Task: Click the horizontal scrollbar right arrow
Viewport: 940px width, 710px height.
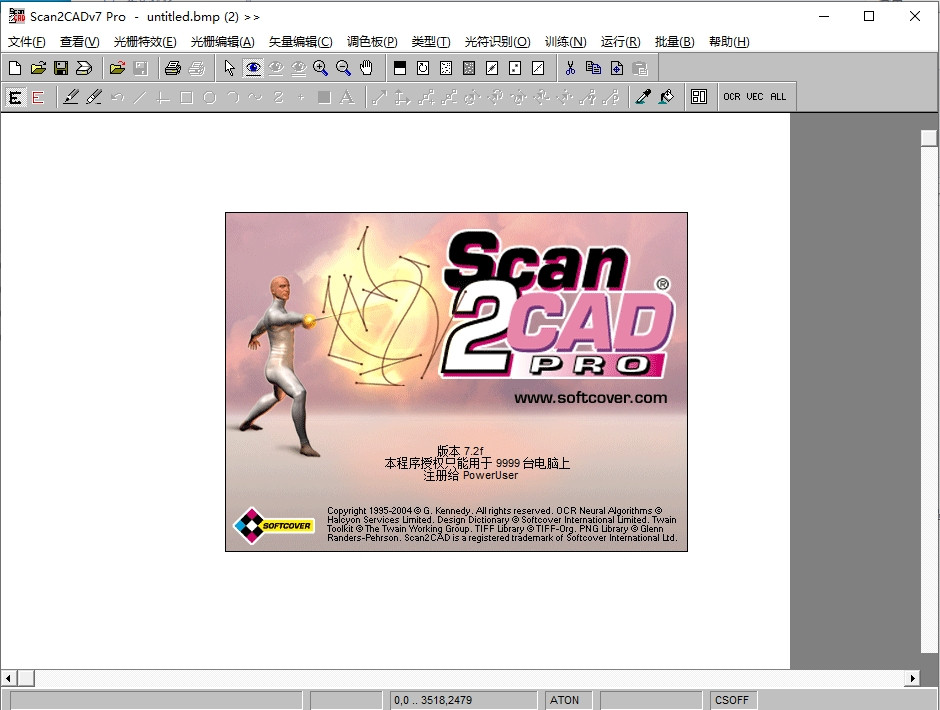Action: 912,678
